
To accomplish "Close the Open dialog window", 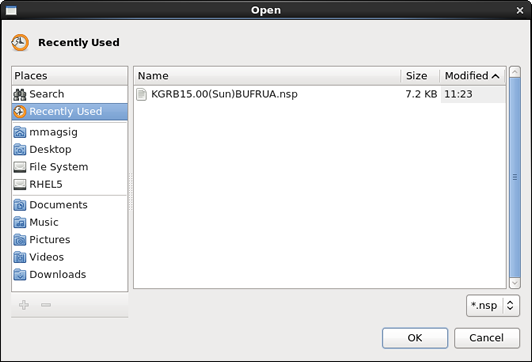I will [x=520, y=11].
